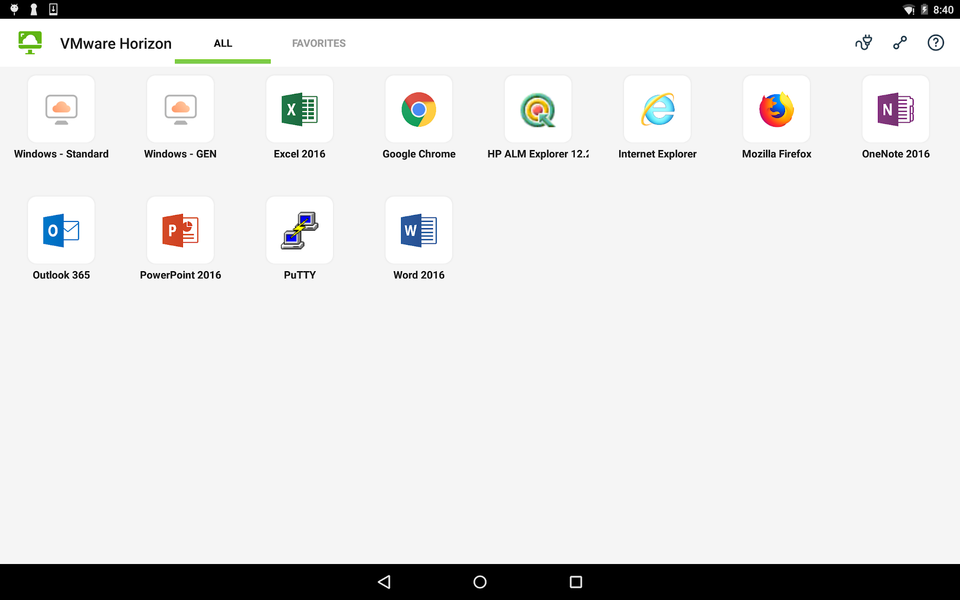The height and width of the screenshot is (600, 960).
Task: Click the connection settings icon in header
Action: pyautogui.click(x=900, y=43)
